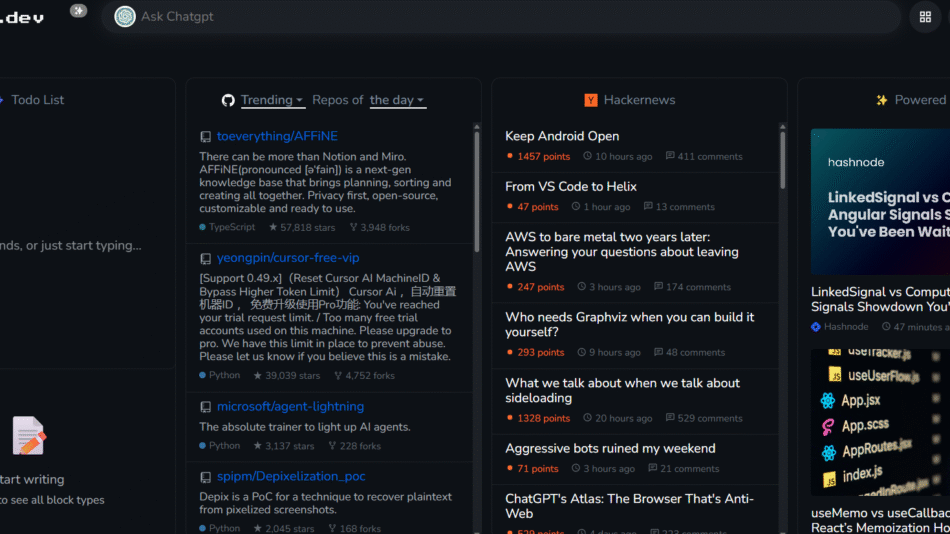Click the sparkle badge next to the logo
Screen dimensions: 950x534
point(78,10)
